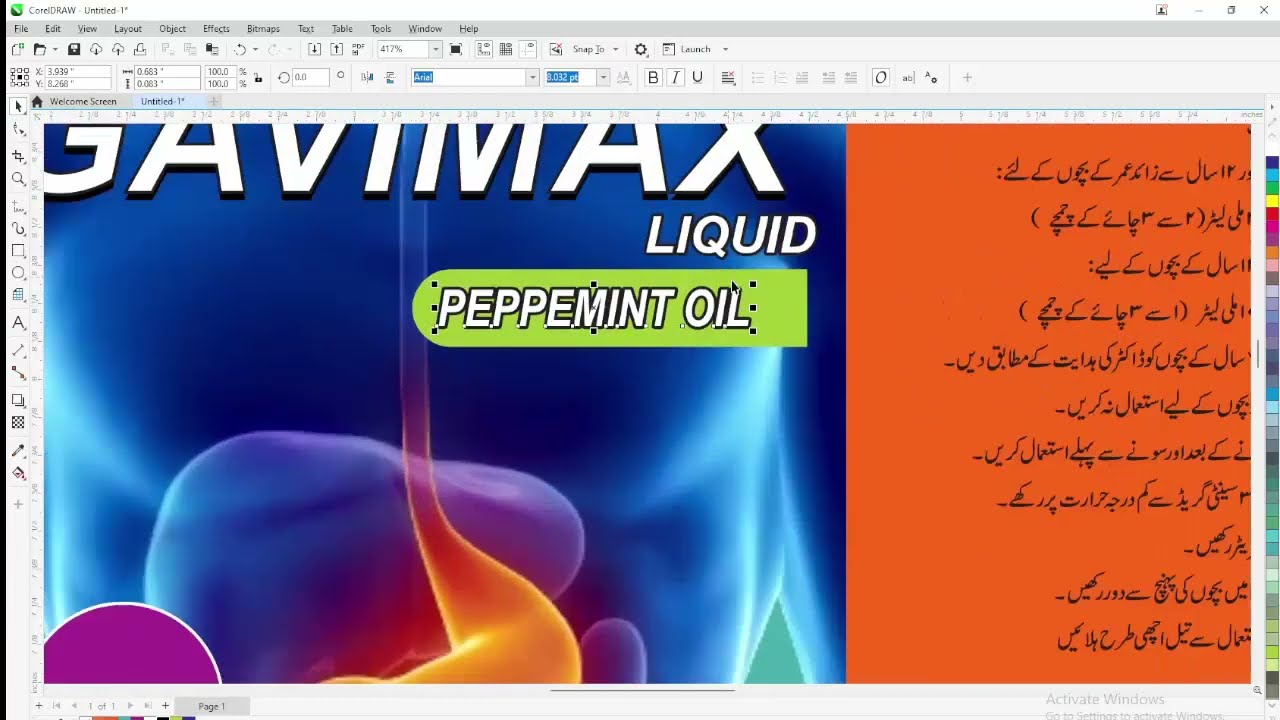Open the Arial font list dropdown
1280x720 pixels.
pos(532,77)
